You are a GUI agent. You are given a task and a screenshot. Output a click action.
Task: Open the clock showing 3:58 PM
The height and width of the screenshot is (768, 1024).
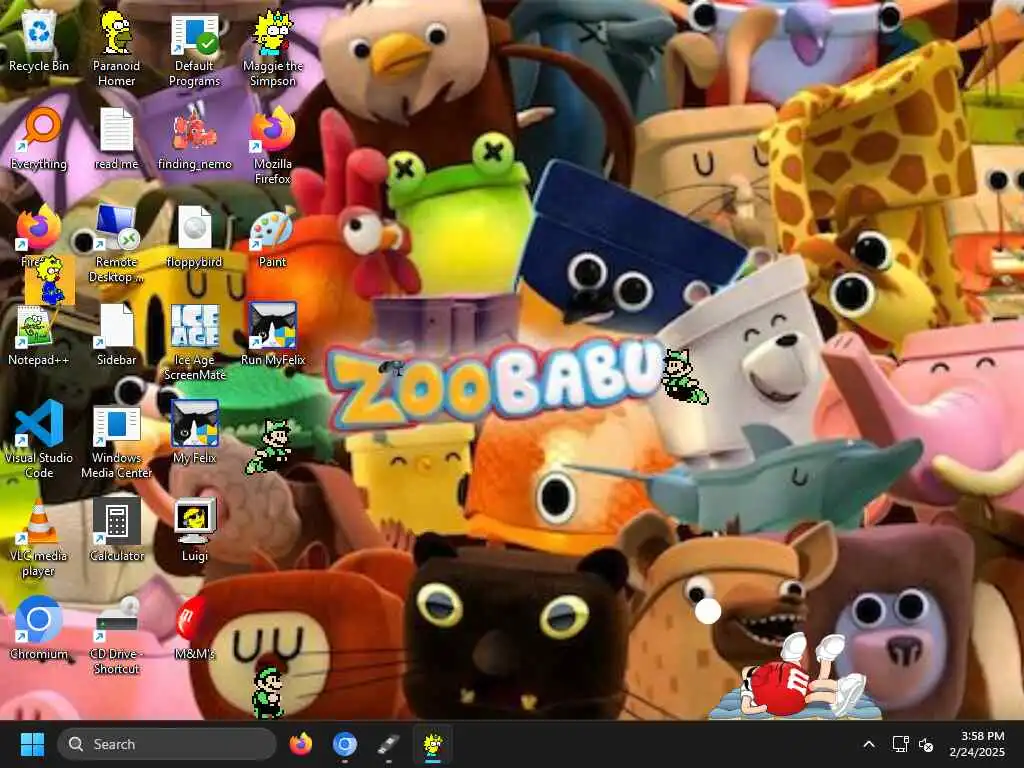click(977, 744)
